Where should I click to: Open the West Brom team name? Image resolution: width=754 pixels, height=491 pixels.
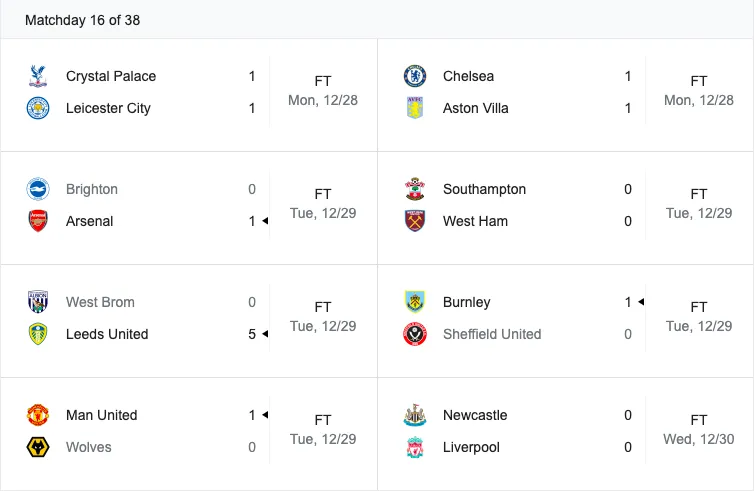100,302
